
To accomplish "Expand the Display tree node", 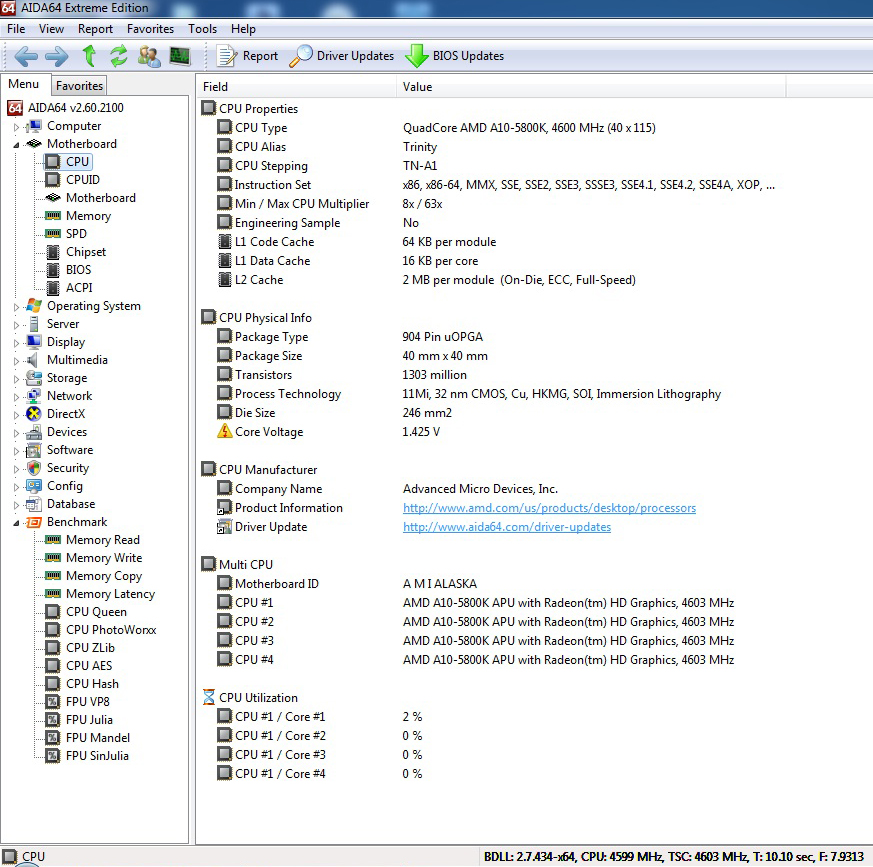I will [16, 343].
